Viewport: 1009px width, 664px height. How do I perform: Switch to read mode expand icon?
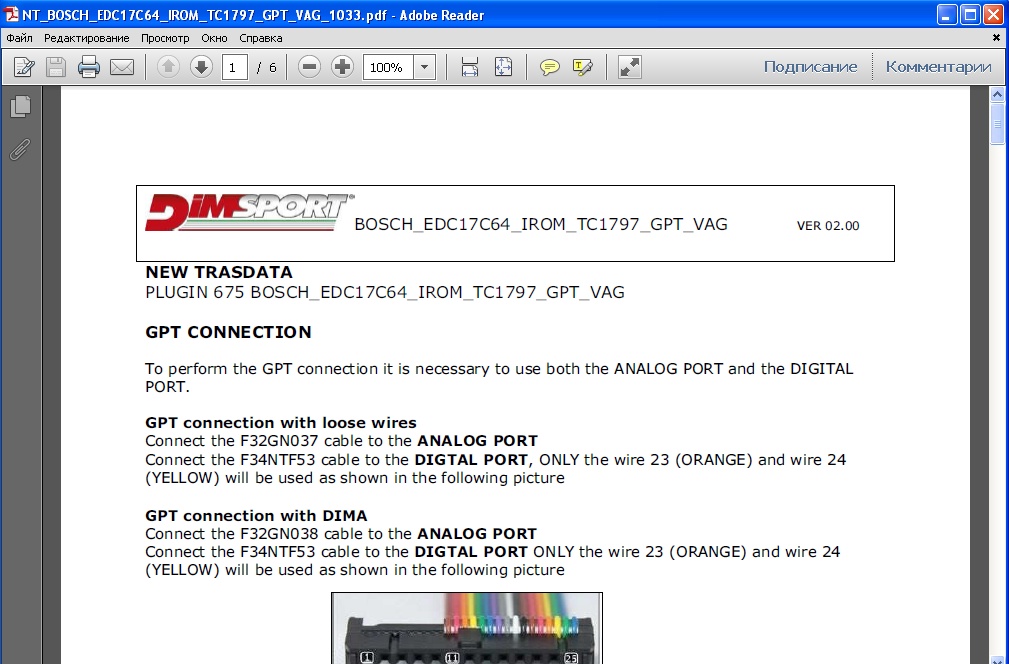[629, 67]
